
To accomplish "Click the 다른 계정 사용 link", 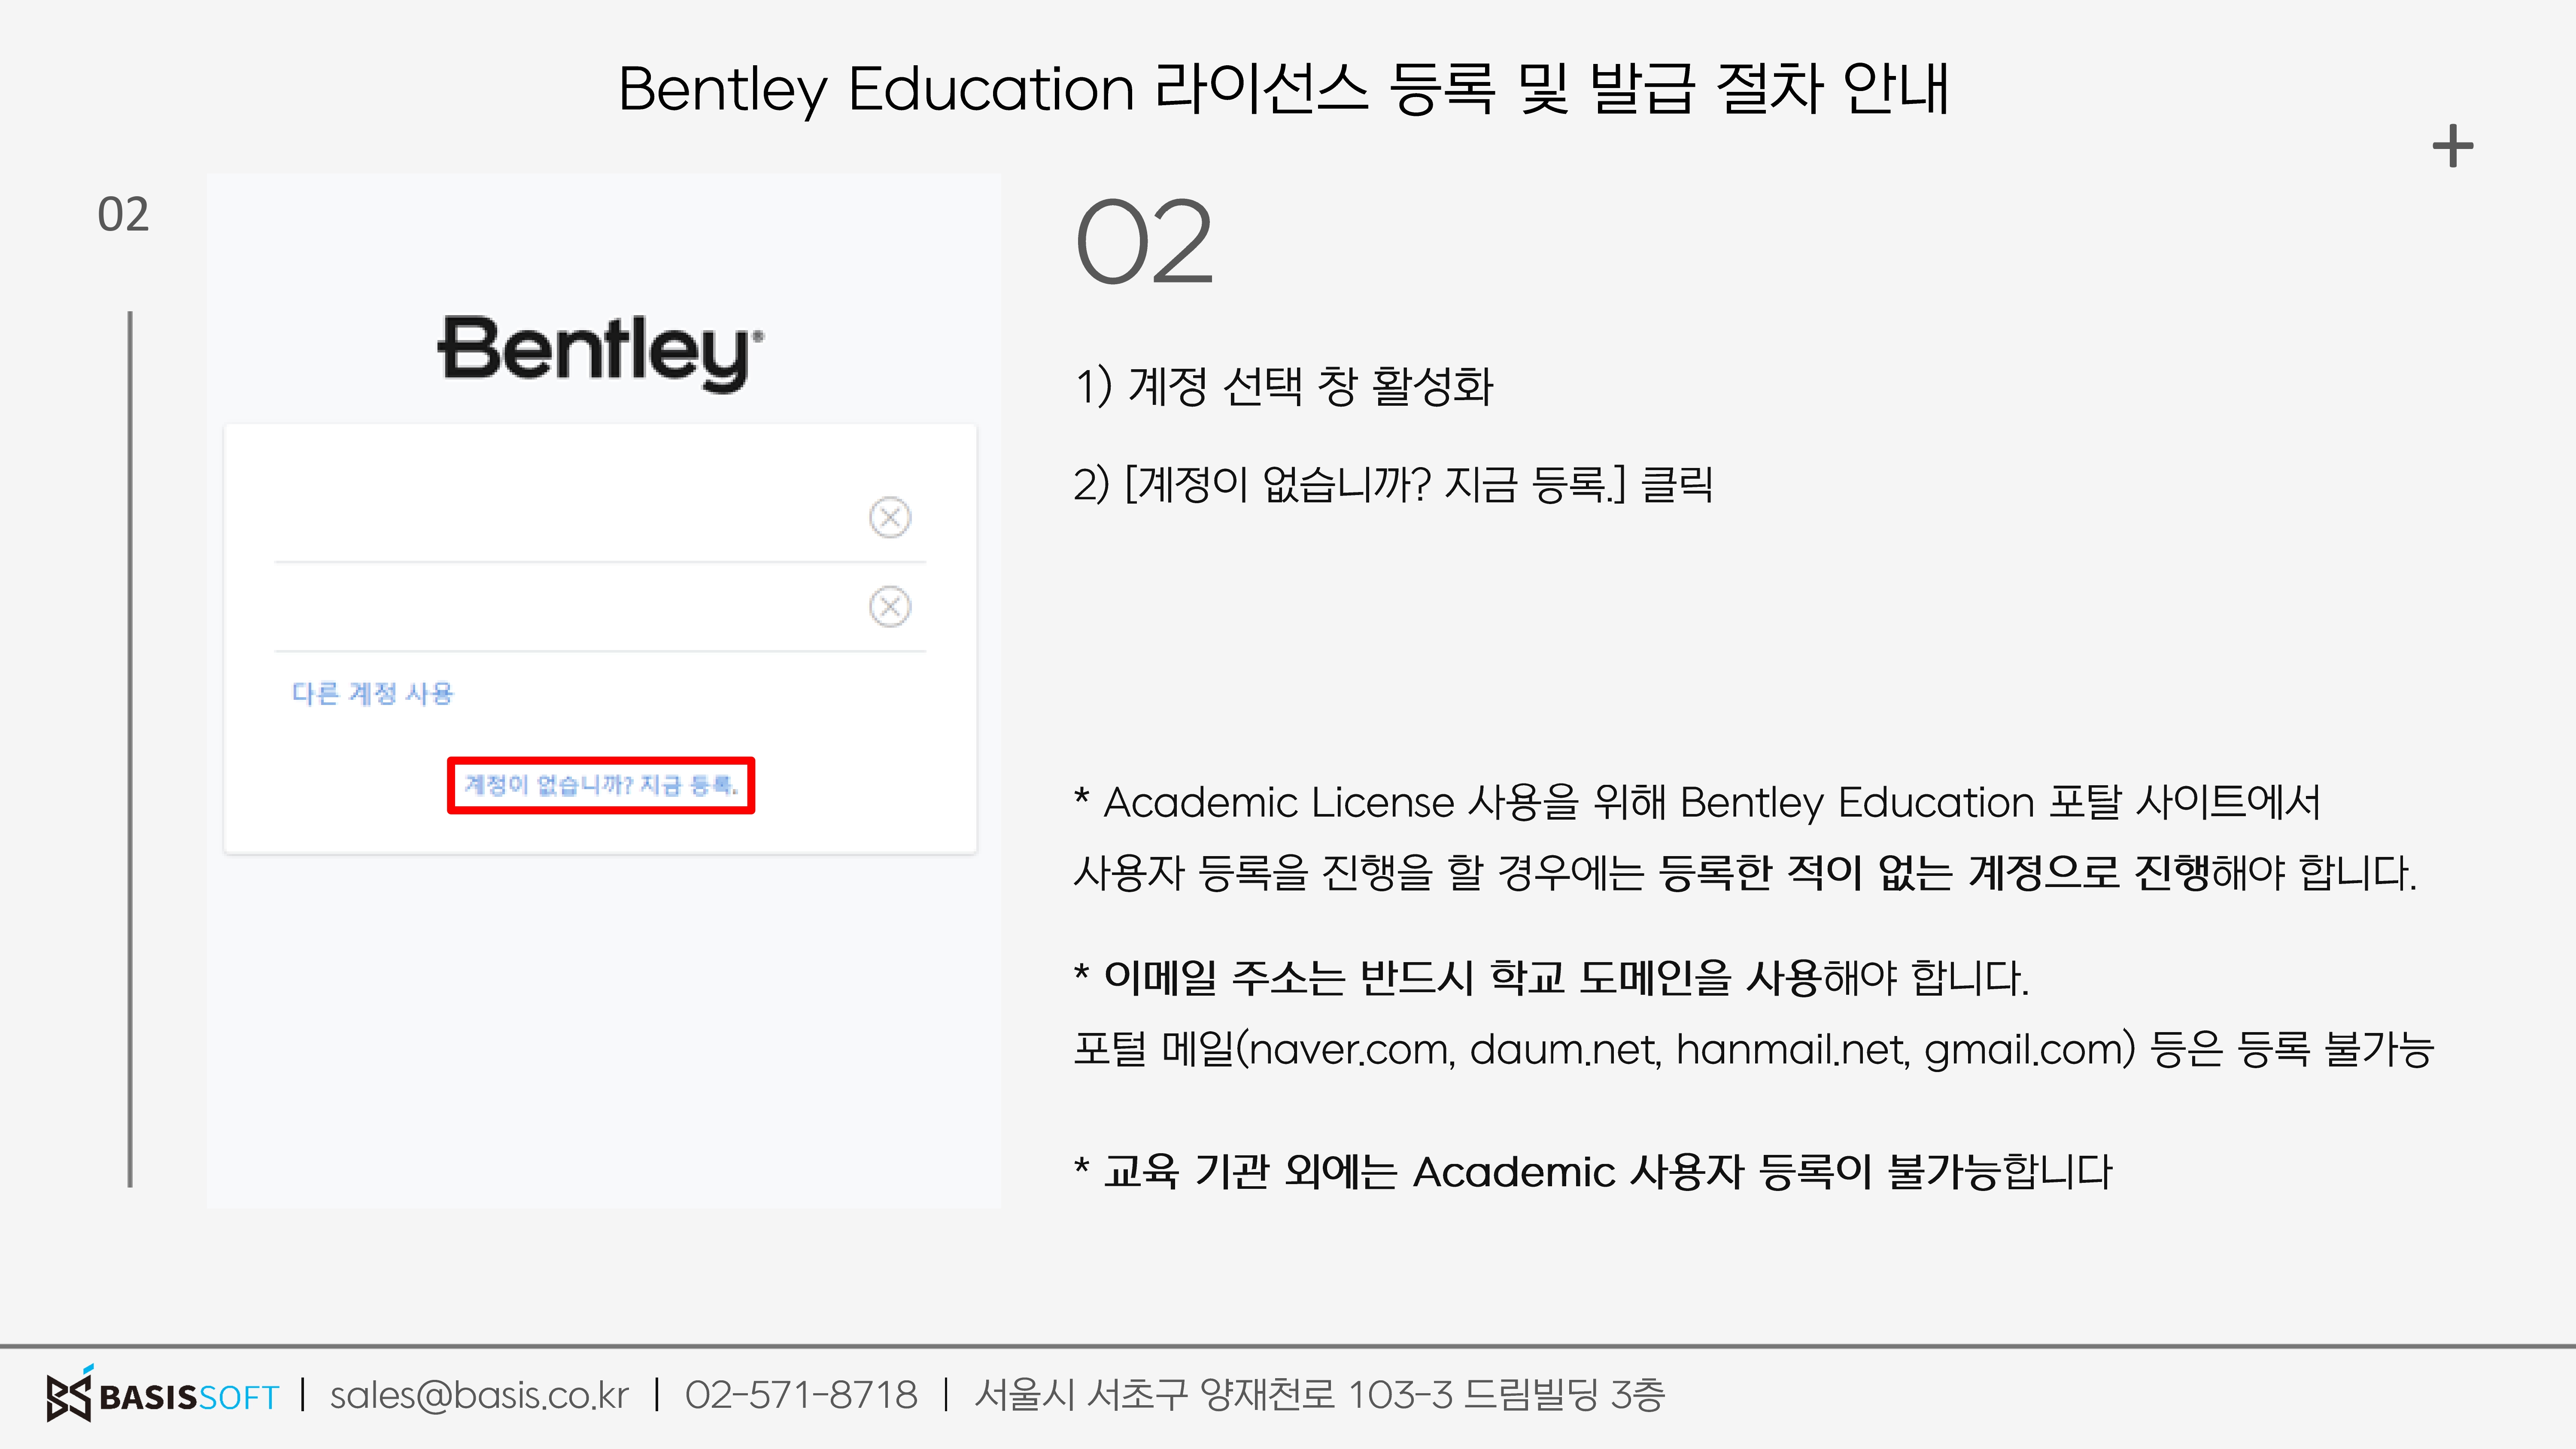I will click(372, 693).
